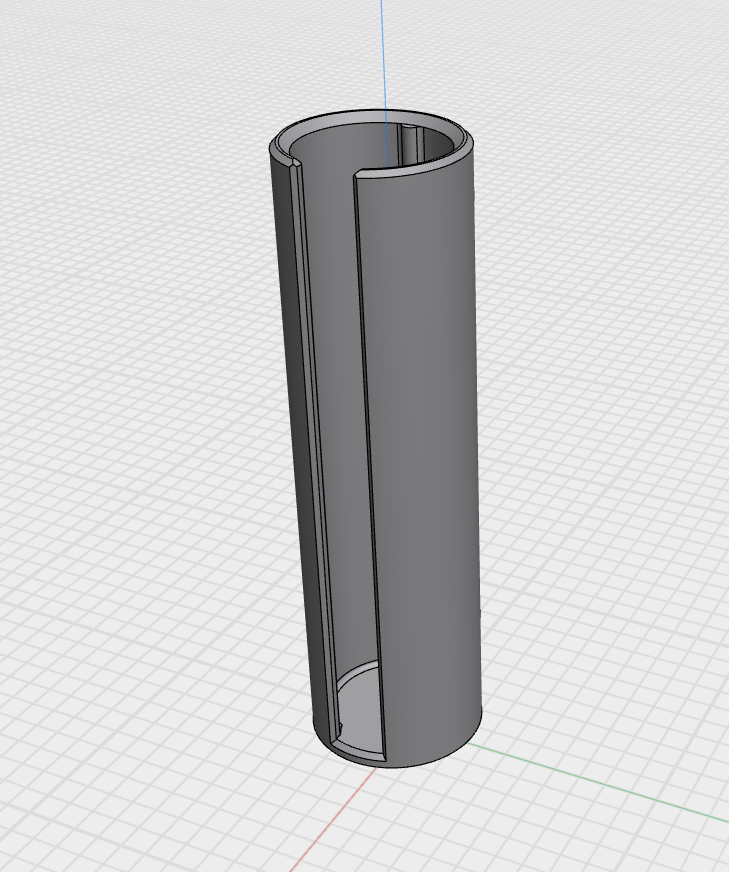This screenshot has width=729, height=872.
Task: Click the grid in the upper-left corner
Action: (60, 60)
